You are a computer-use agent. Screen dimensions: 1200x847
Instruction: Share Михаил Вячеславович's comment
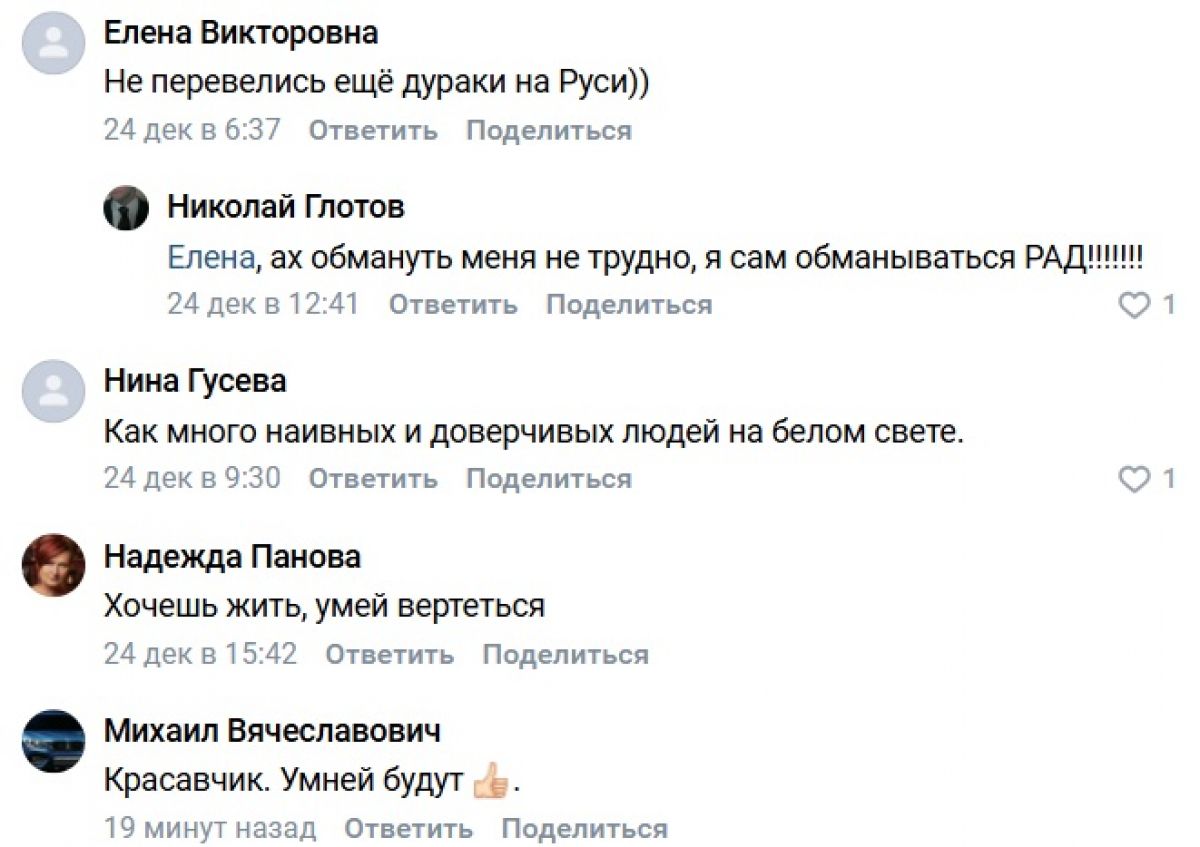click(584, 829)
